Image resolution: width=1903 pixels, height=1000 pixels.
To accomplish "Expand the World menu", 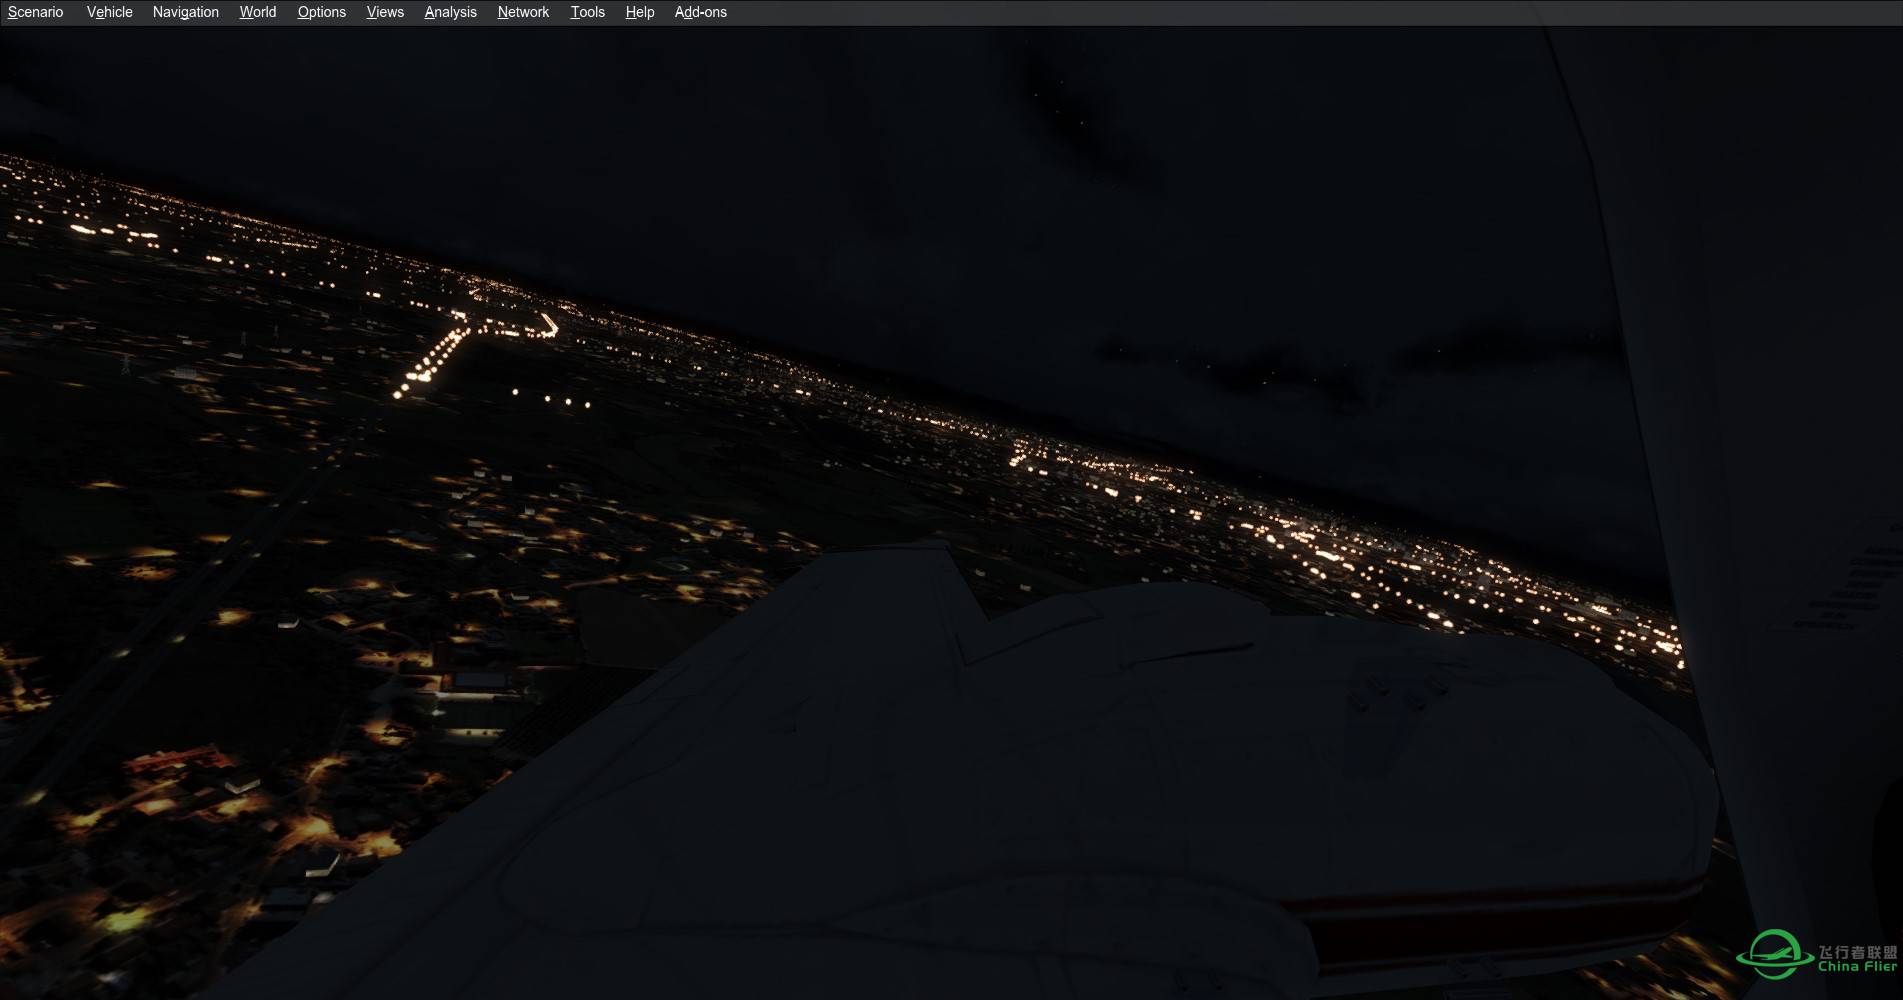I will pos(257,12).
